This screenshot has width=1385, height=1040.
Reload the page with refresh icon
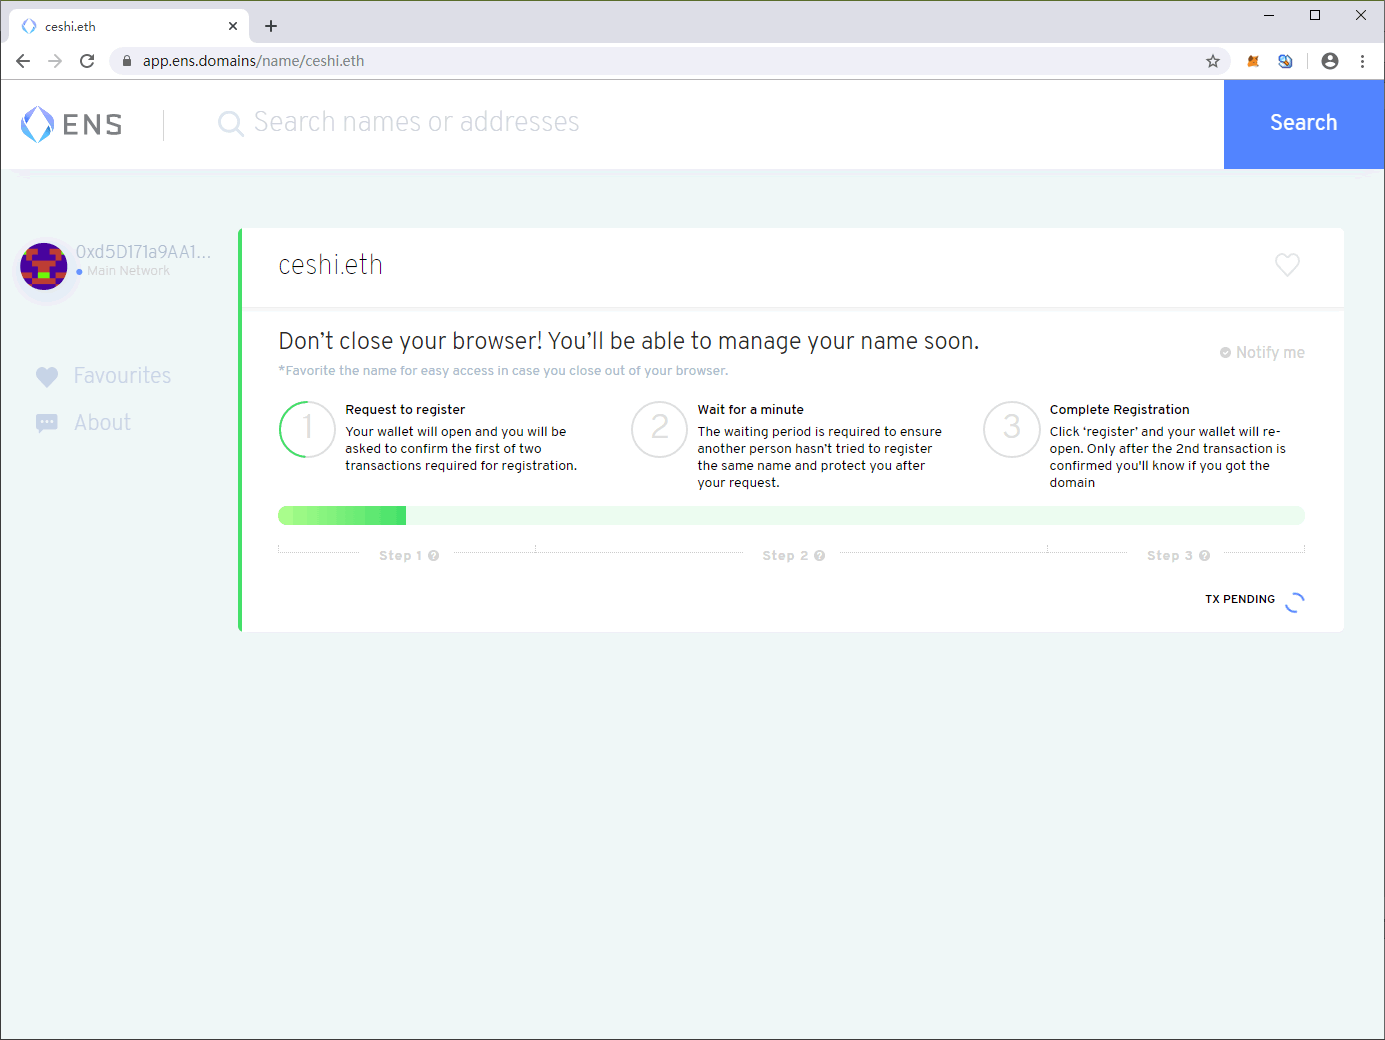click(87, 61)
